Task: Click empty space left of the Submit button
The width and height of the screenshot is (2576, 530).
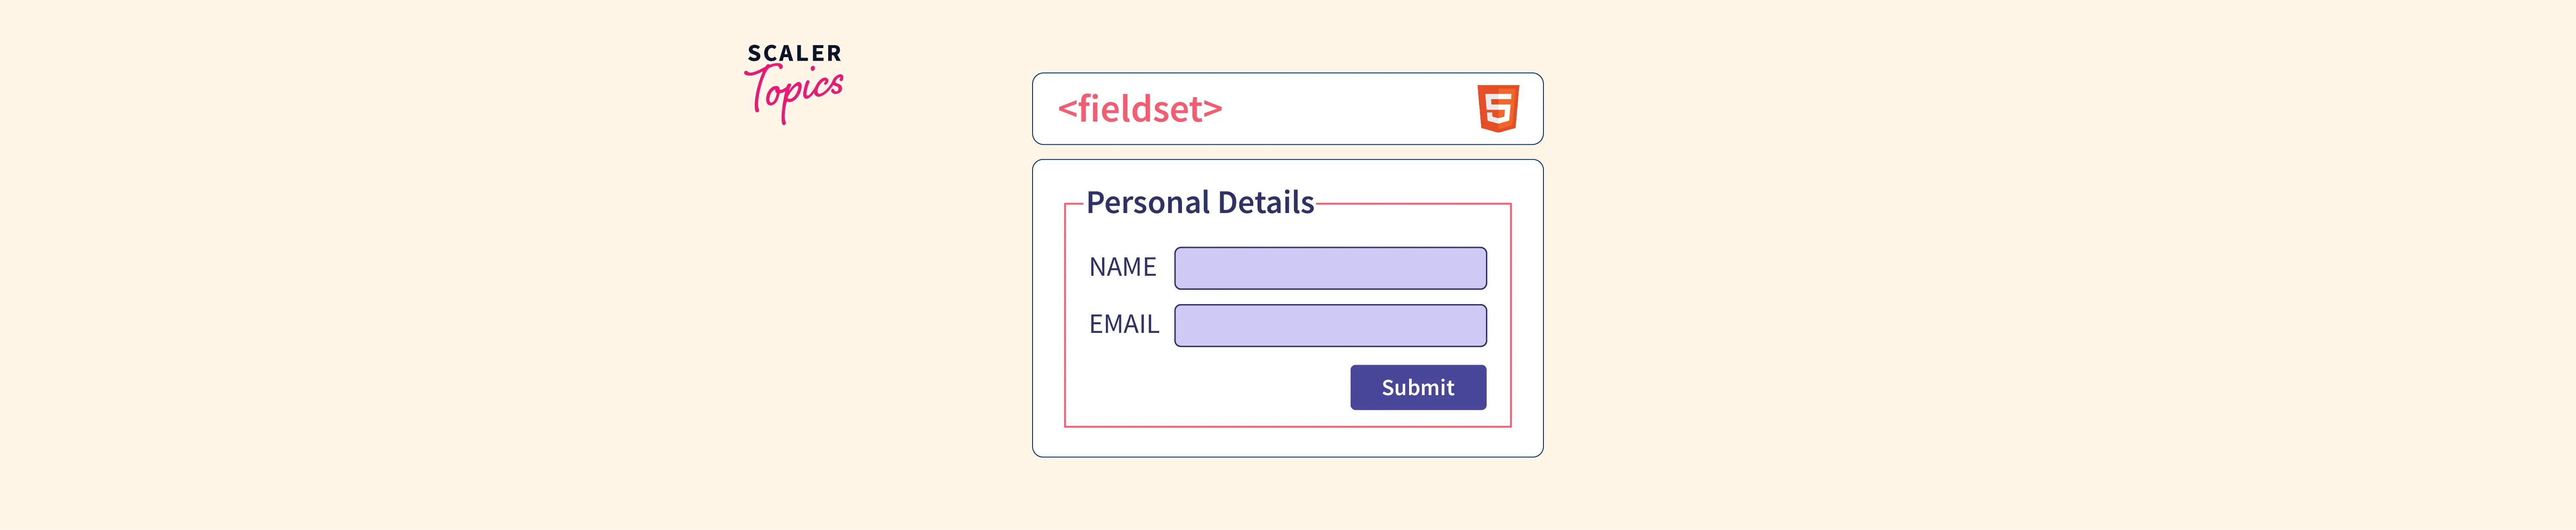Action: pos(1210,388)
